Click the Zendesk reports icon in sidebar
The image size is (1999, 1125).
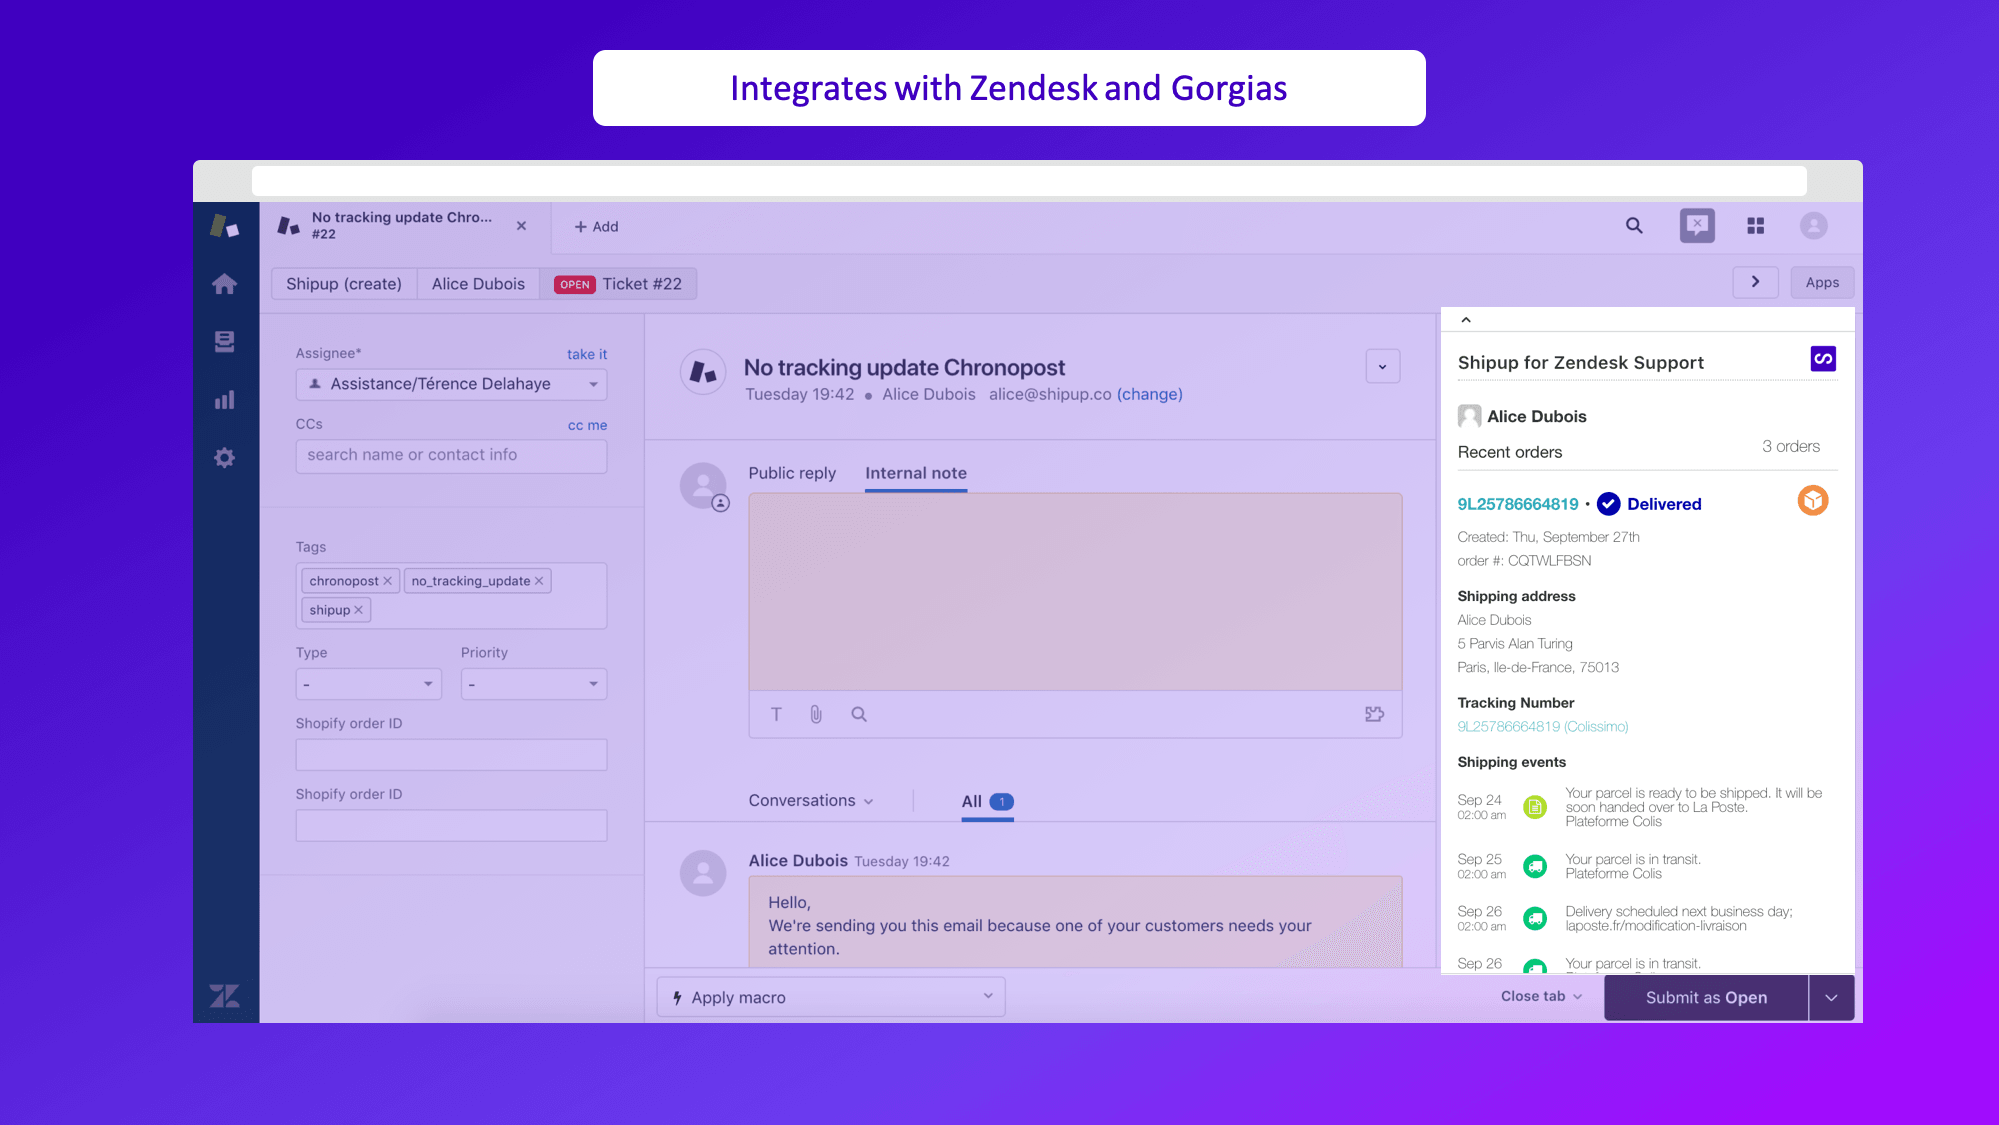coord(225,400)
